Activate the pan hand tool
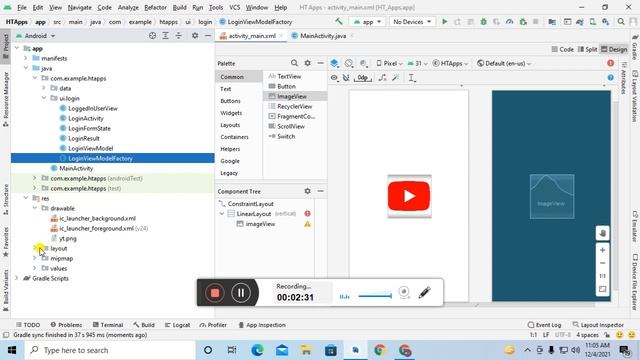This screenshot has width=640, height=360. (602, 233)
